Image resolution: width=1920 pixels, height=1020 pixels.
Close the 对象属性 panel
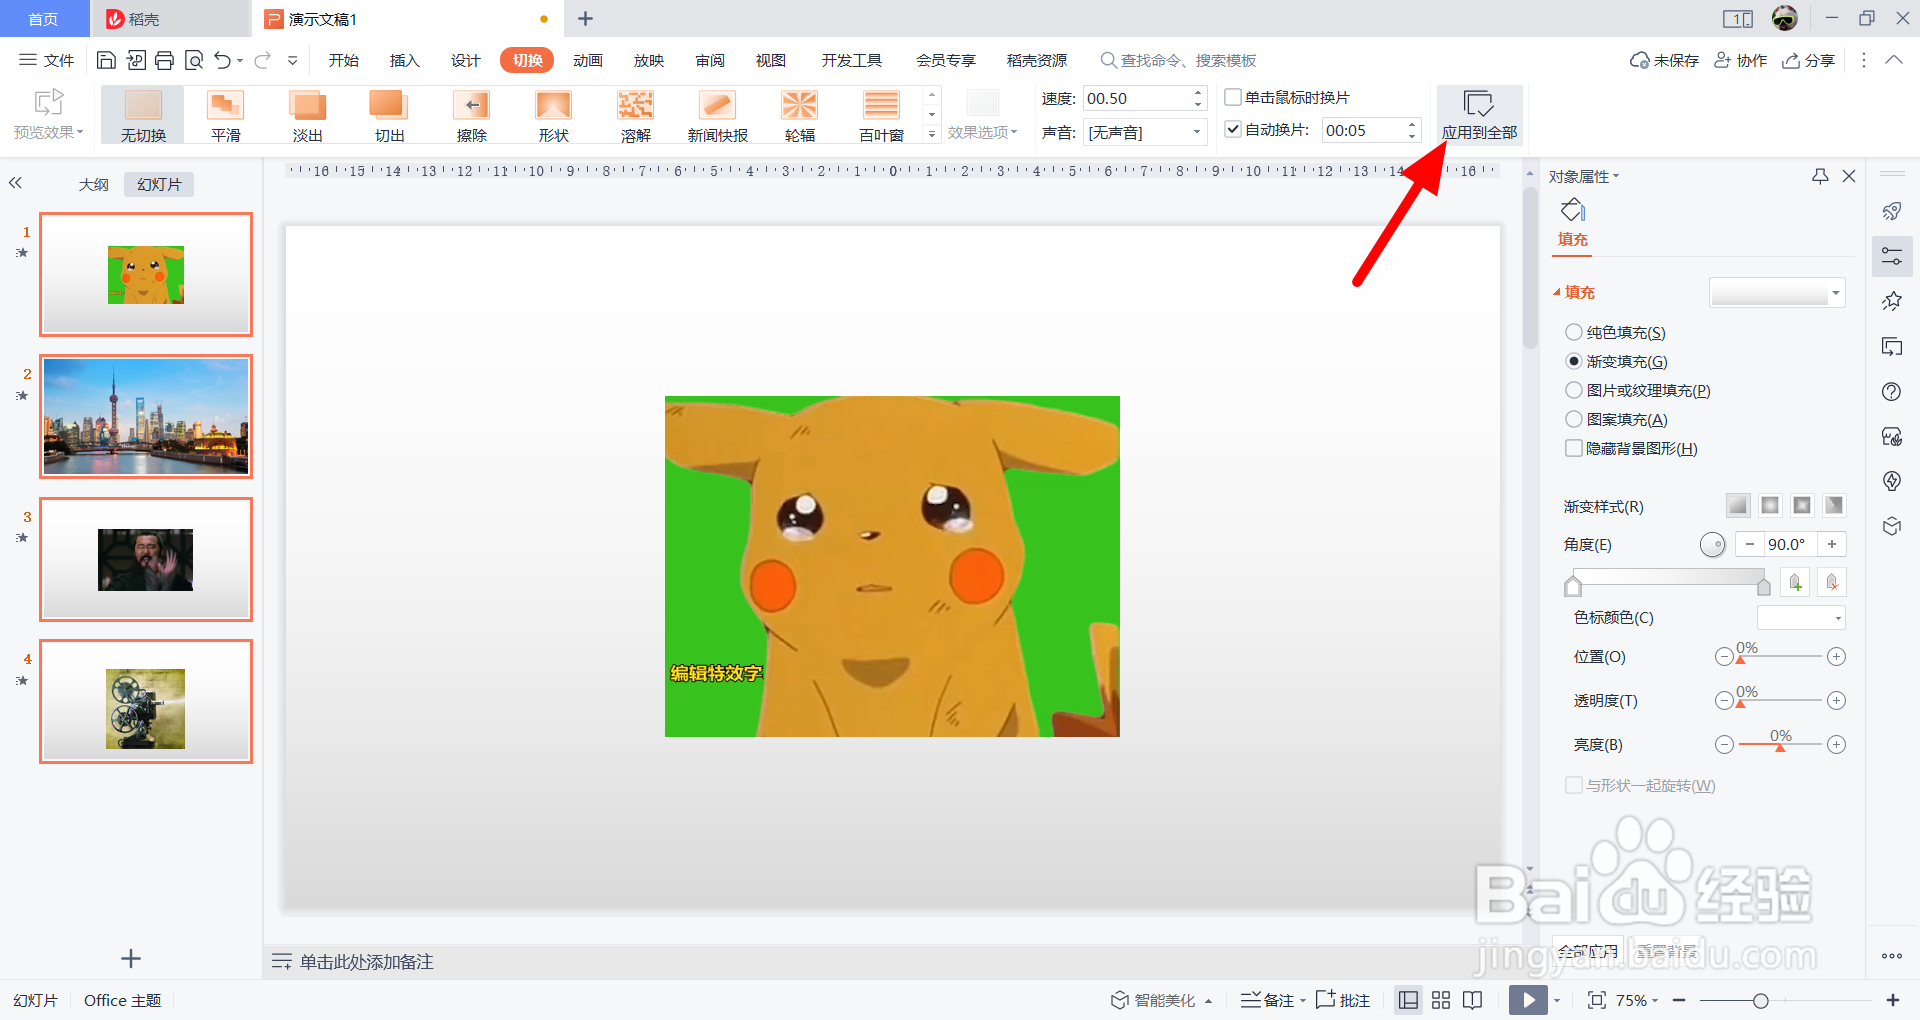pos(1849,176)
